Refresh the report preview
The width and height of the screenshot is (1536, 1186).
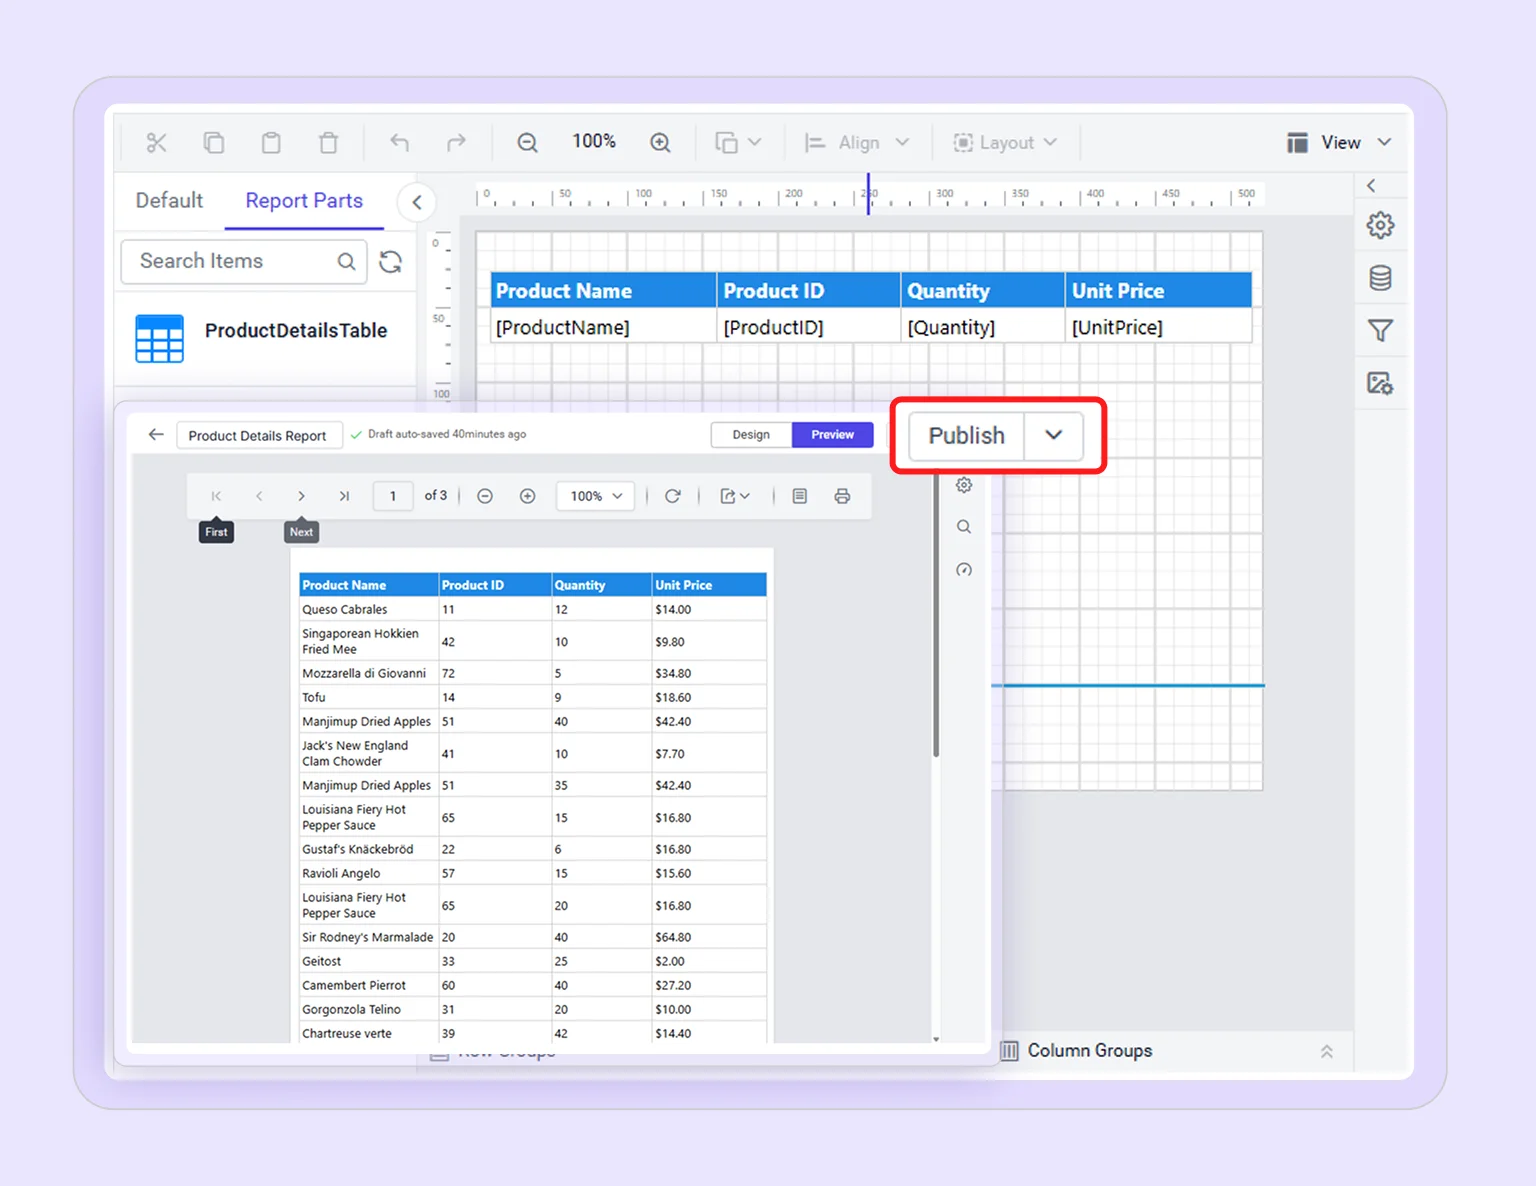tap(673, 495)
